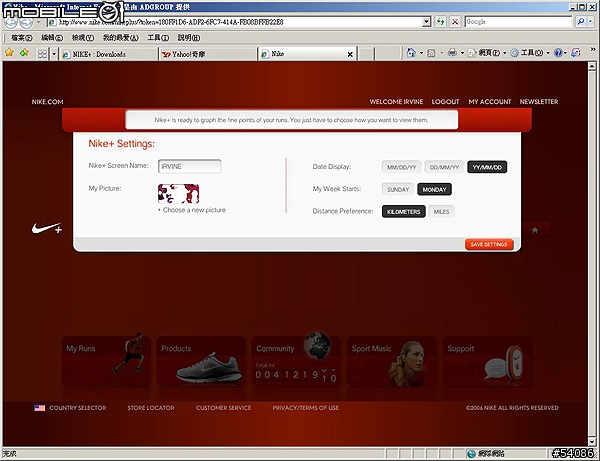Open the My Runs tile
This screenshot has height=461, width=600.
[106, 362]
